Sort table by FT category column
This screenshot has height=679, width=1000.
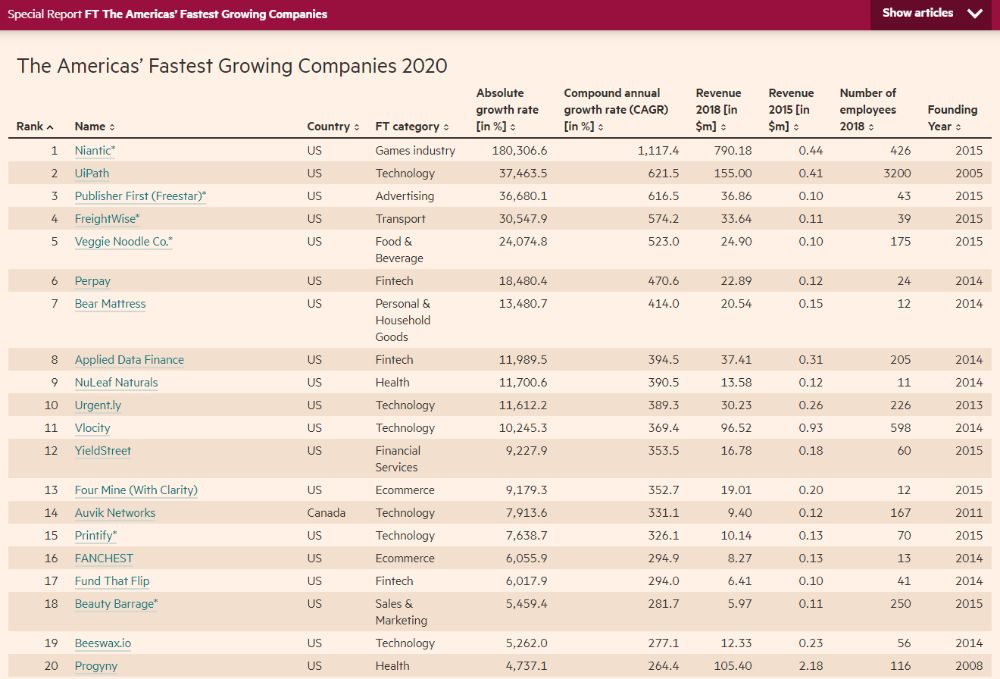pyautogui.click(x=412, y=126)
